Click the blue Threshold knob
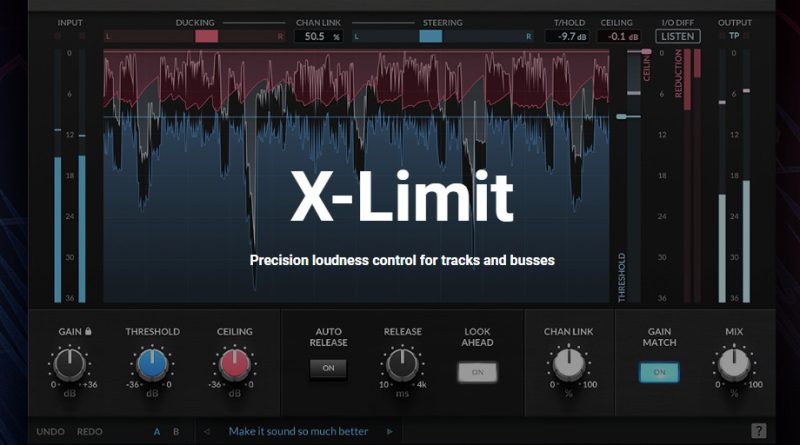Image resolution: width=800 pixels, height=445 pixels. click(x=152, y=365)
